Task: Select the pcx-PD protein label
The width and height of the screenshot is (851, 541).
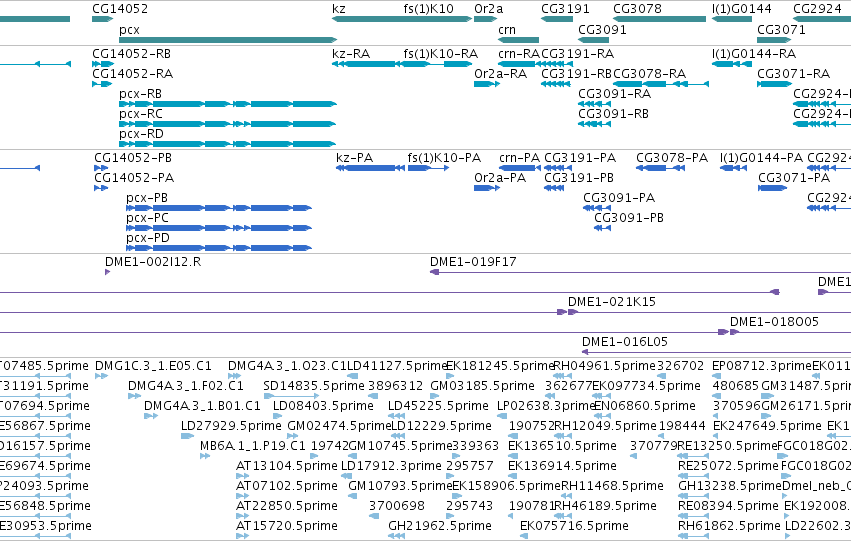Action: point(148,238)
